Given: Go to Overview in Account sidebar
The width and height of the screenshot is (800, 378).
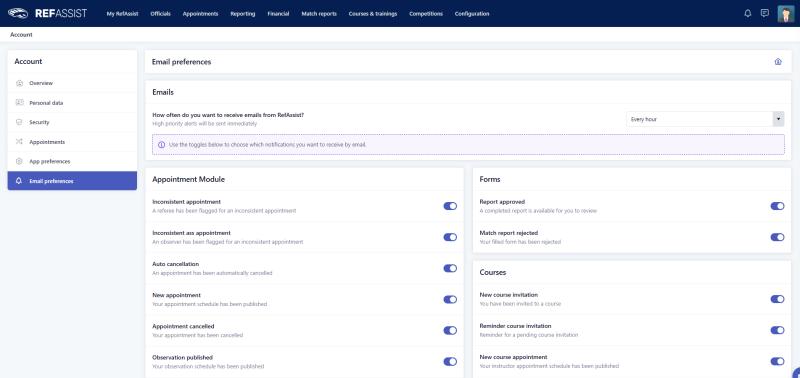Looking at the screenshot, I should [x=72, y=83].
